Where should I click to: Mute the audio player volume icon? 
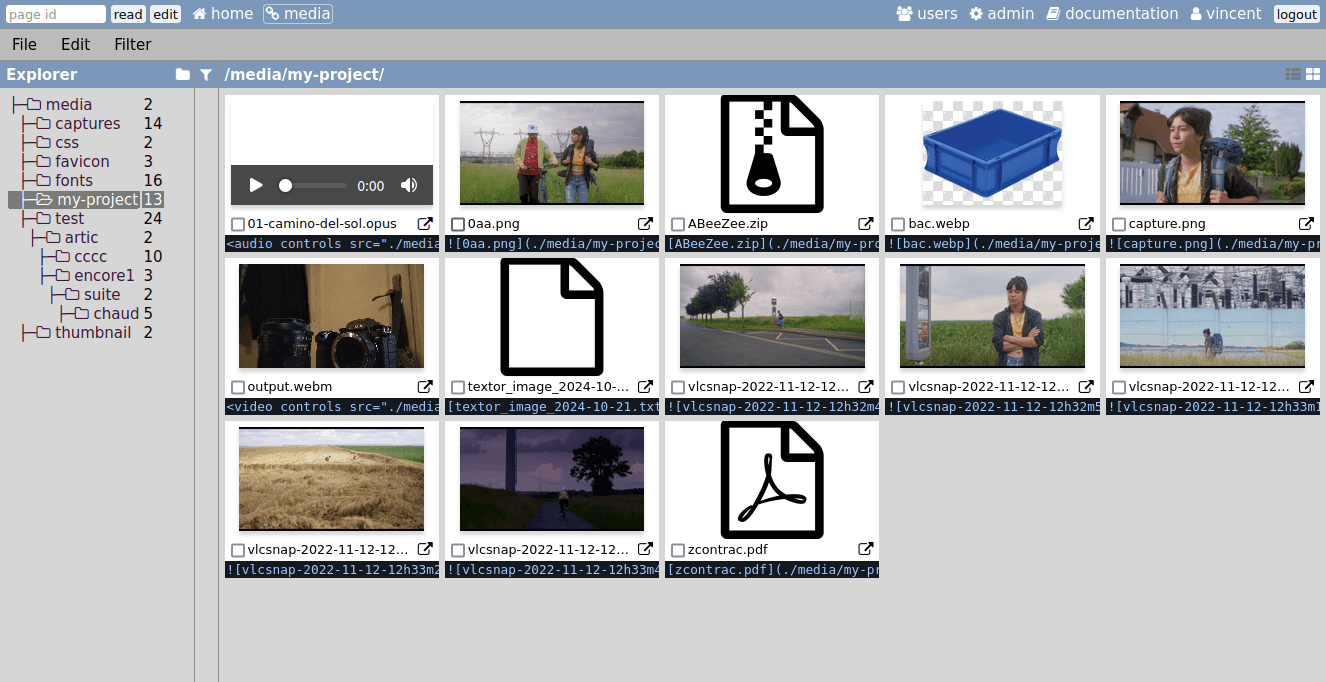coord(409,185)
